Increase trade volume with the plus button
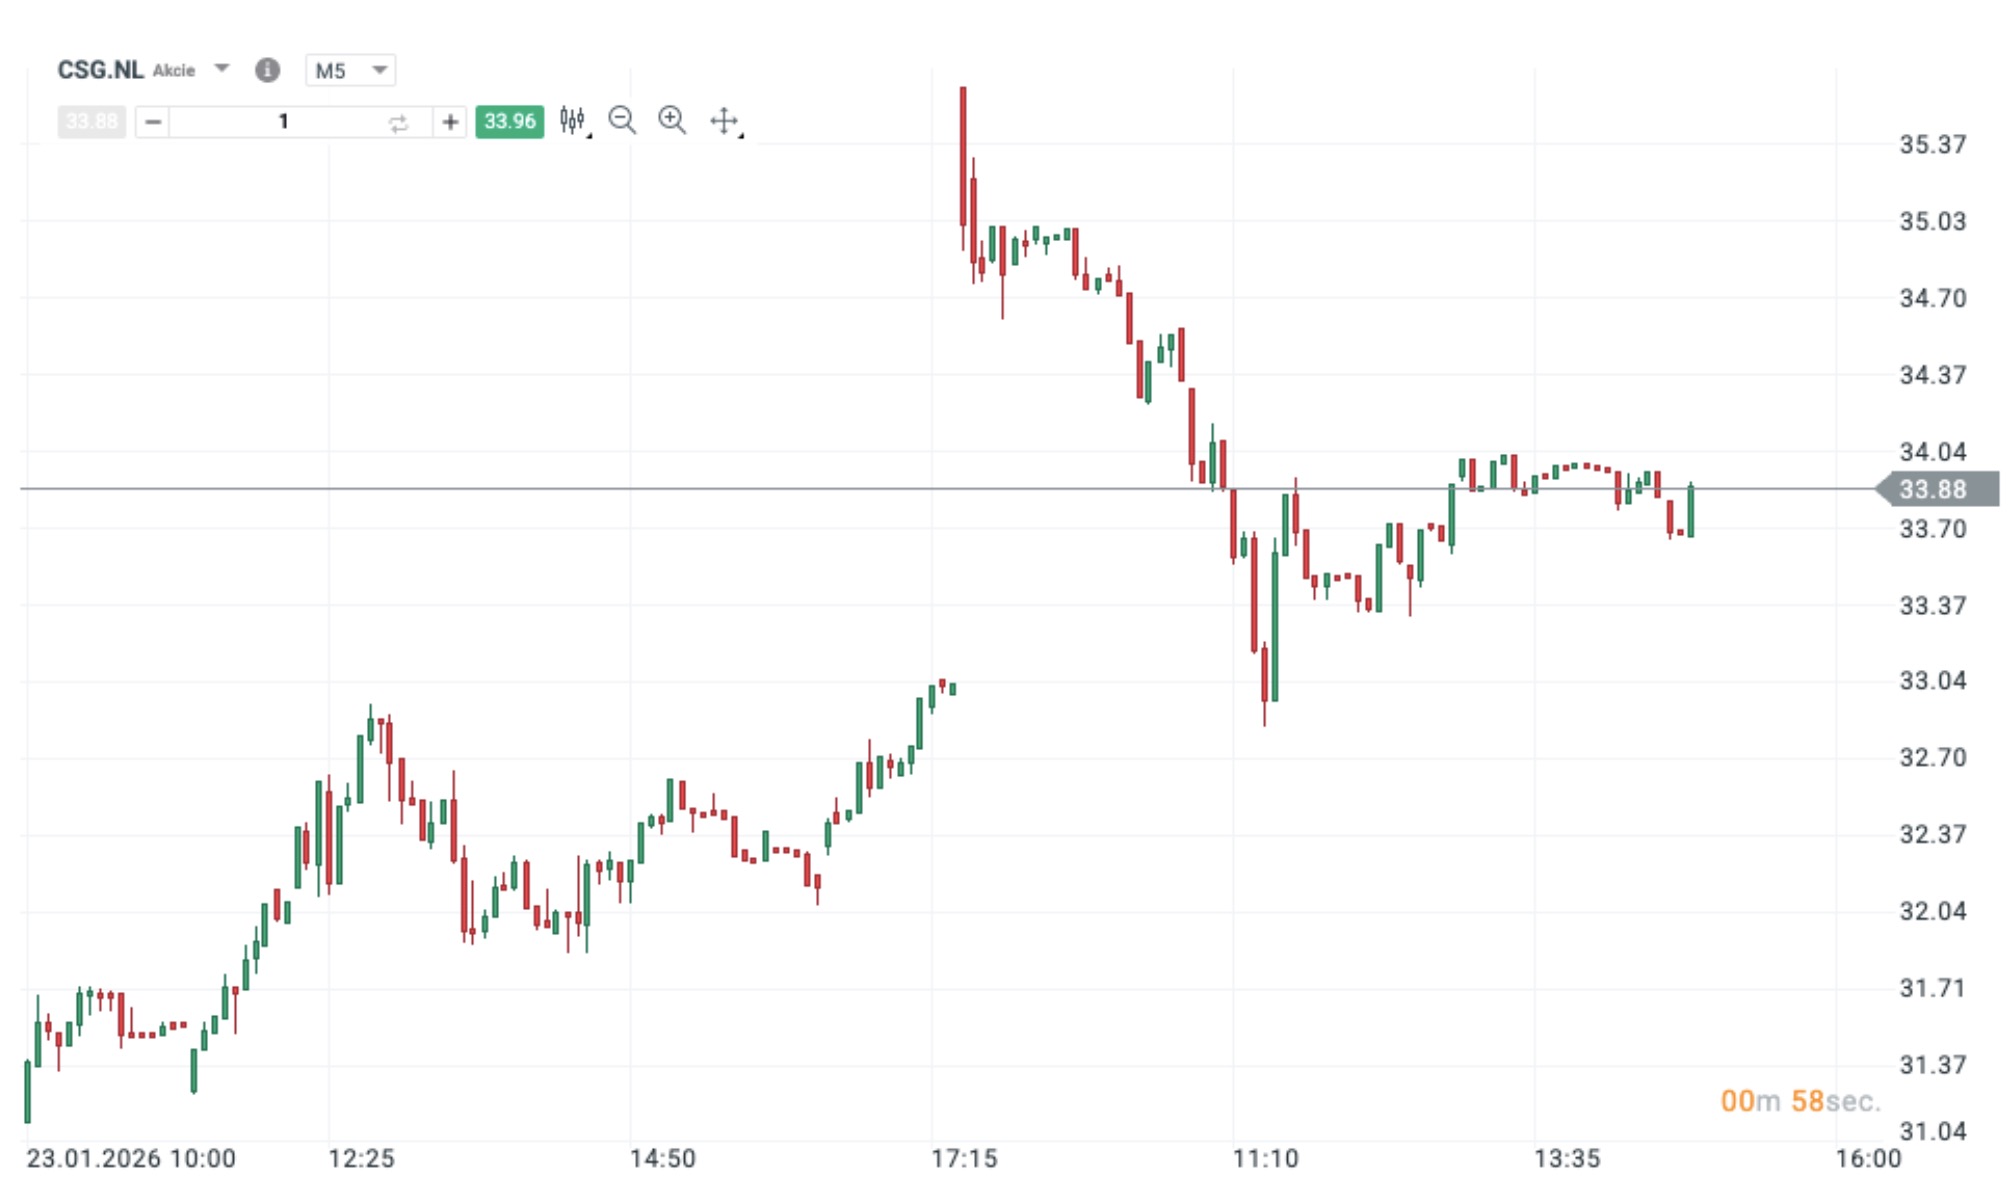Viewport: 2016px width, 1196px height. point(450,122)
